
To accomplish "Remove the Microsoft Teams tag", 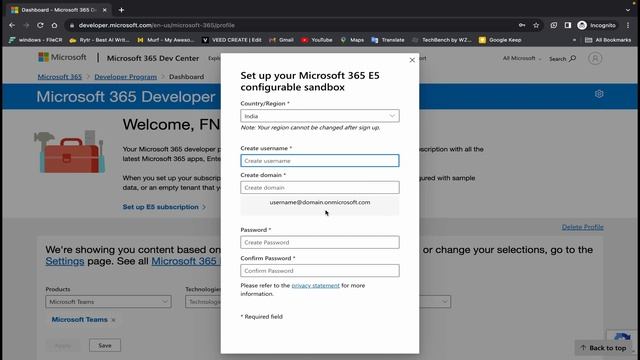I will pos(113,320).
